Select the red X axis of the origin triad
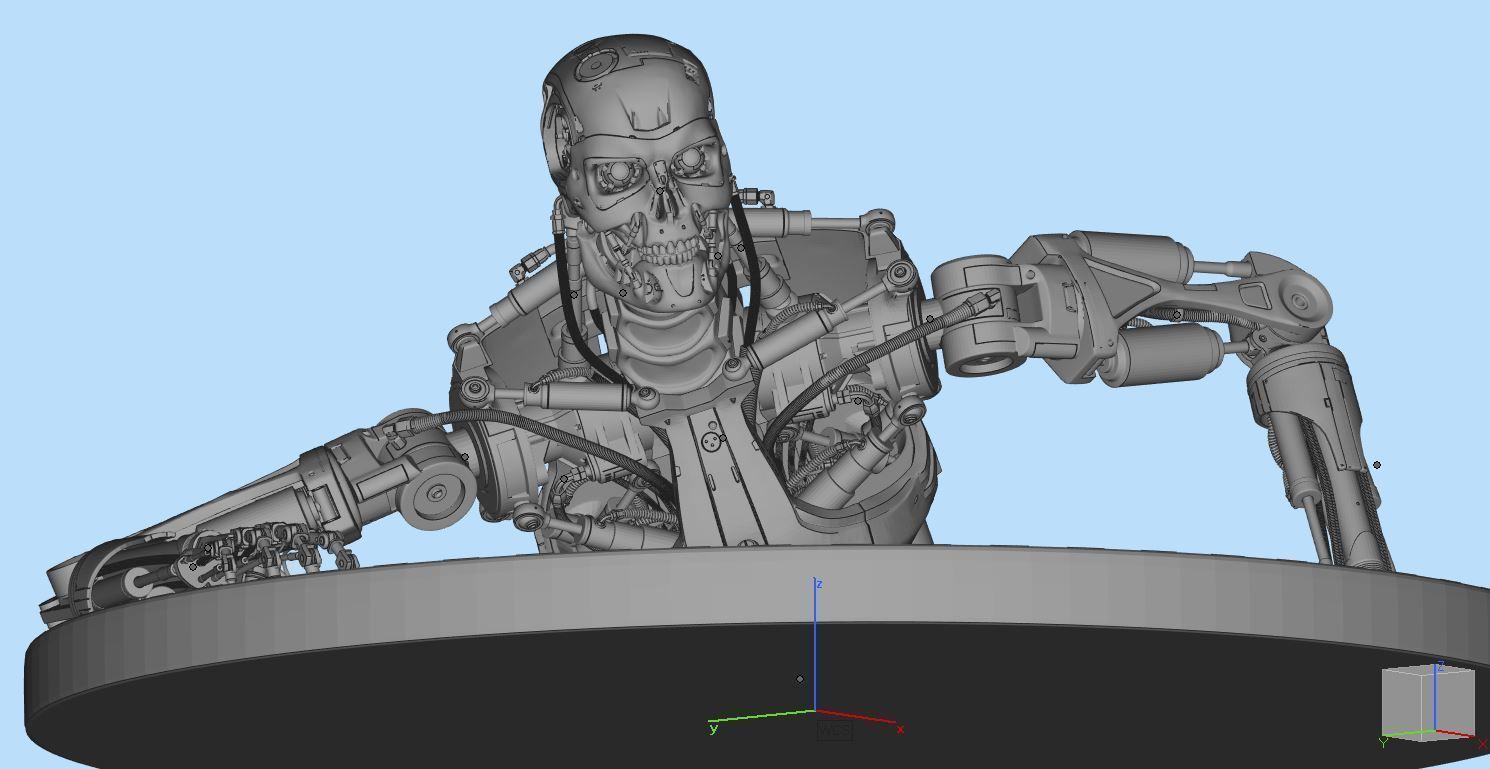Viewport: 1490px width, 769px height. (x=856, y=717)
